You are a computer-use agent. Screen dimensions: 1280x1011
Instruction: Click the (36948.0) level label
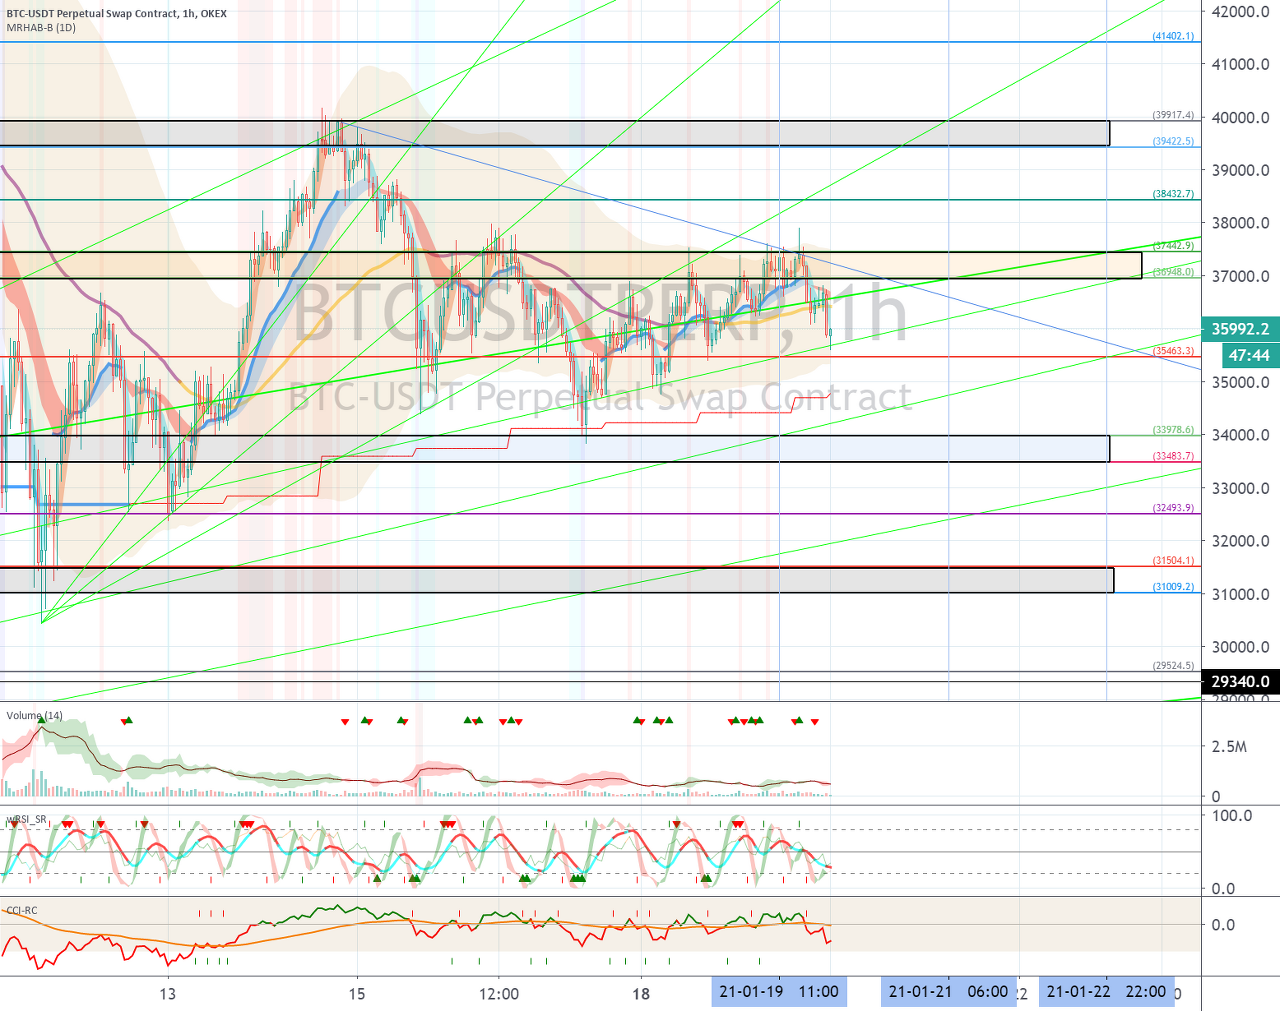tap(1173, 272)
